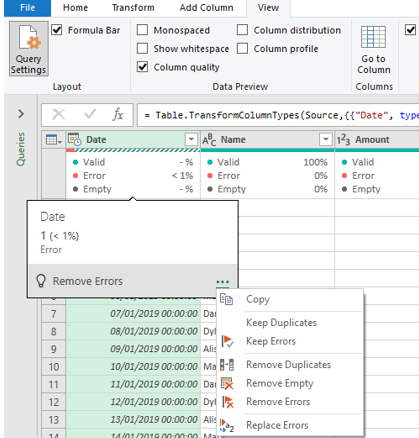Enable the Monospaced checkbox

click(x=142, y=30)
